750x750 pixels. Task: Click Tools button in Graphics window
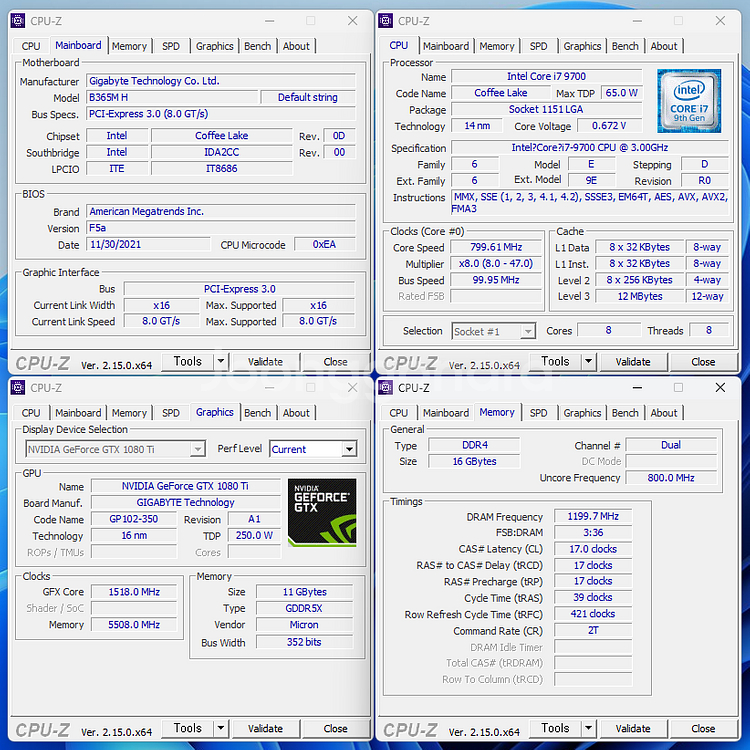[x=188, y=728]
